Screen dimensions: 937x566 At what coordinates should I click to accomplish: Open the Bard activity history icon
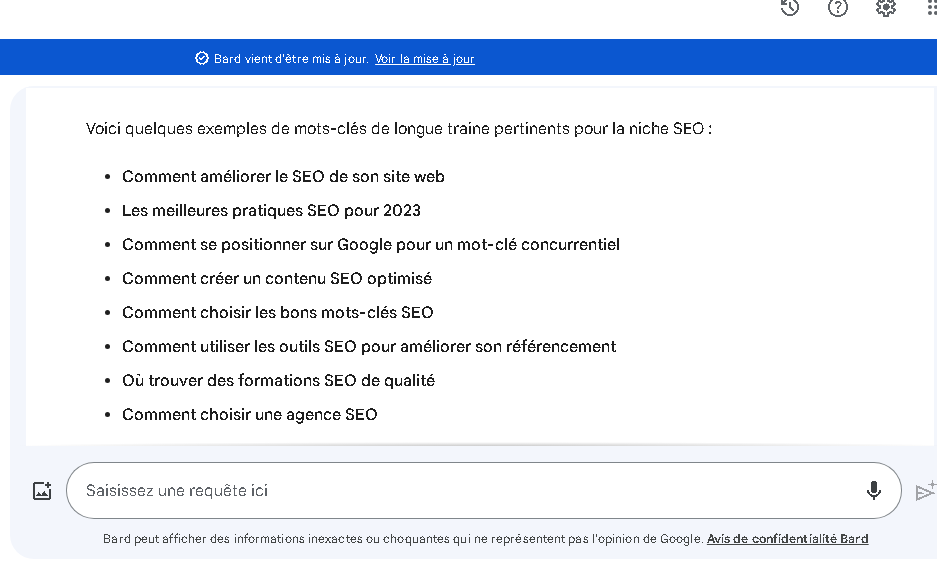pos(790,8)
